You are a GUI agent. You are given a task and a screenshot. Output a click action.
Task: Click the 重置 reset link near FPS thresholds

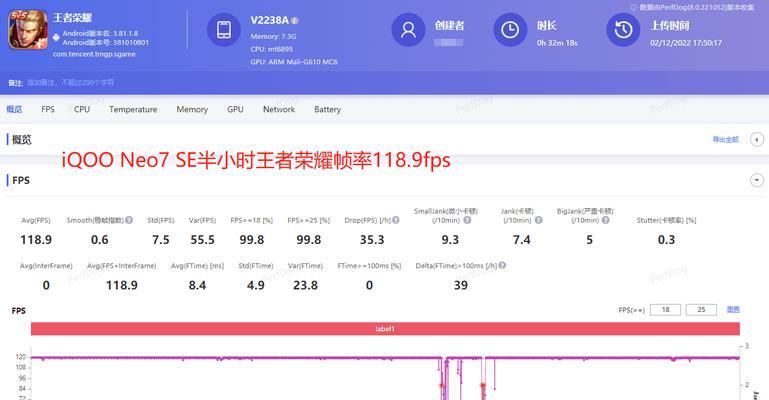pos(733,309)
